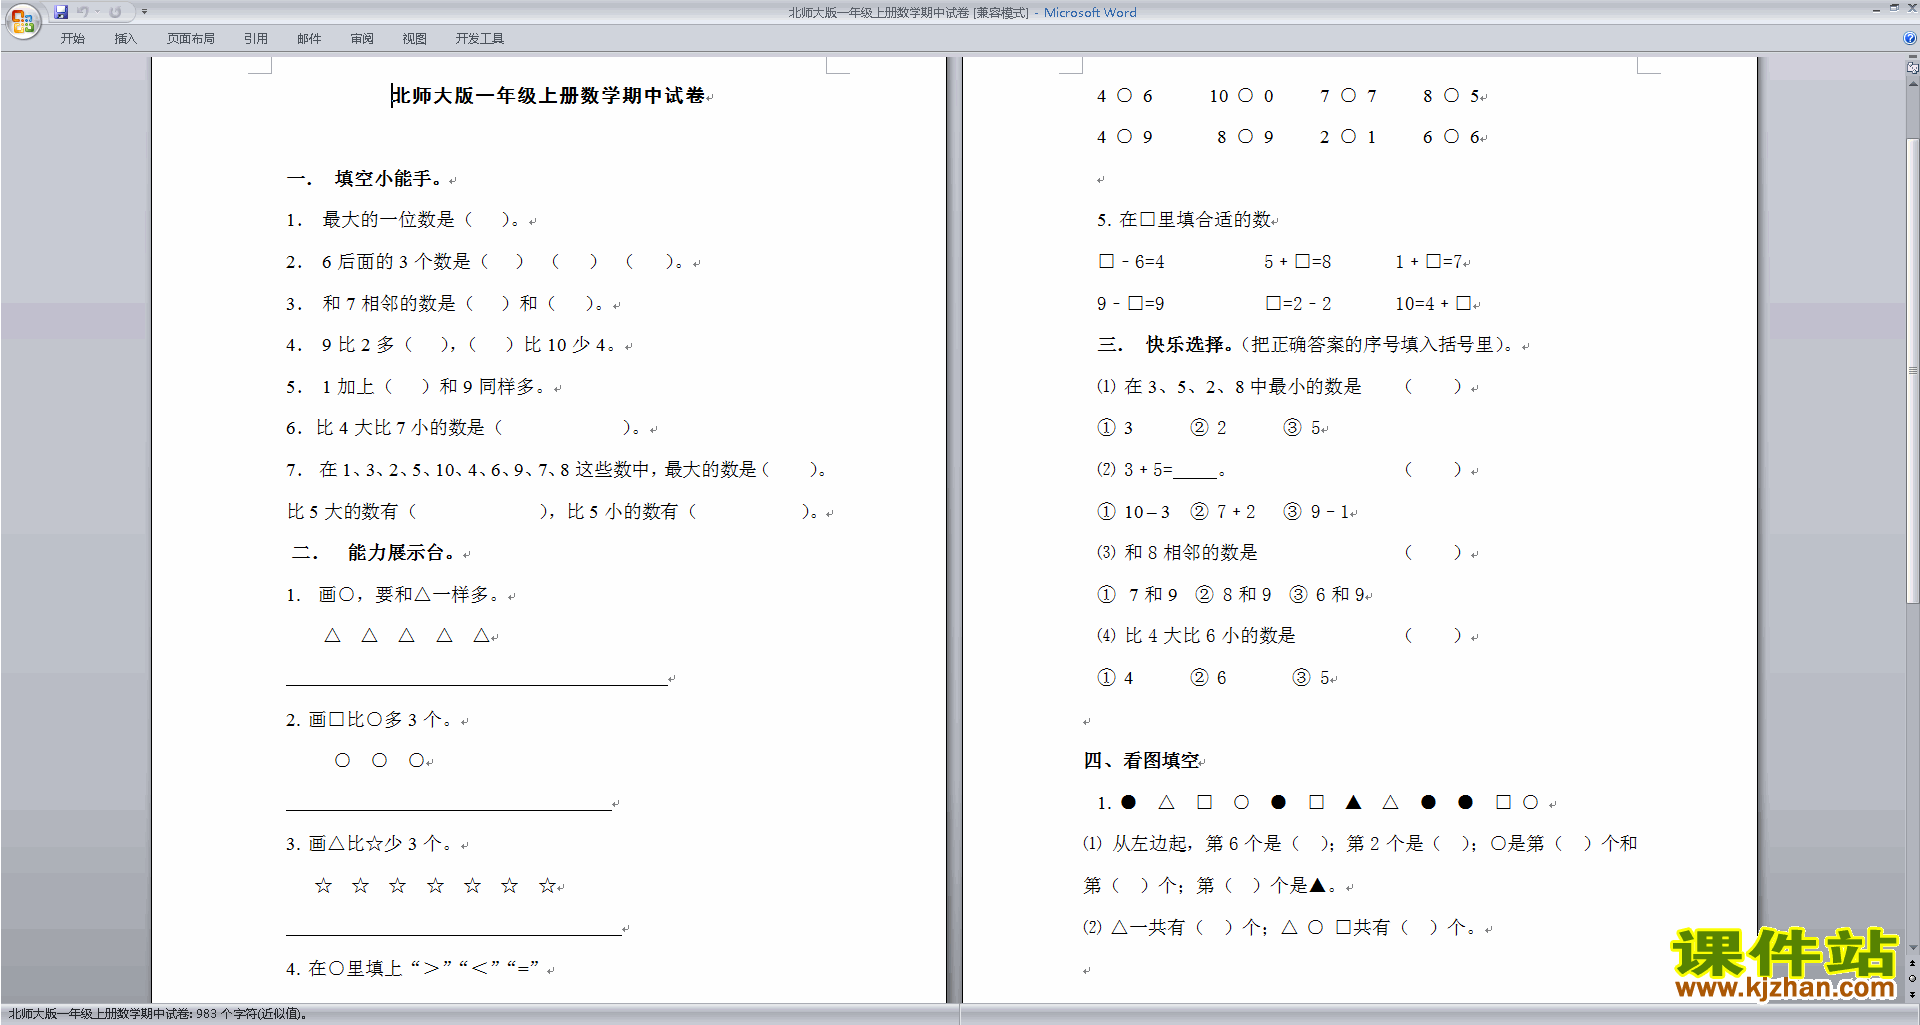This screenshot has width=1920, height=1025.
Task: Click the Select Browse Object circle button
Action: [1912, 979]
